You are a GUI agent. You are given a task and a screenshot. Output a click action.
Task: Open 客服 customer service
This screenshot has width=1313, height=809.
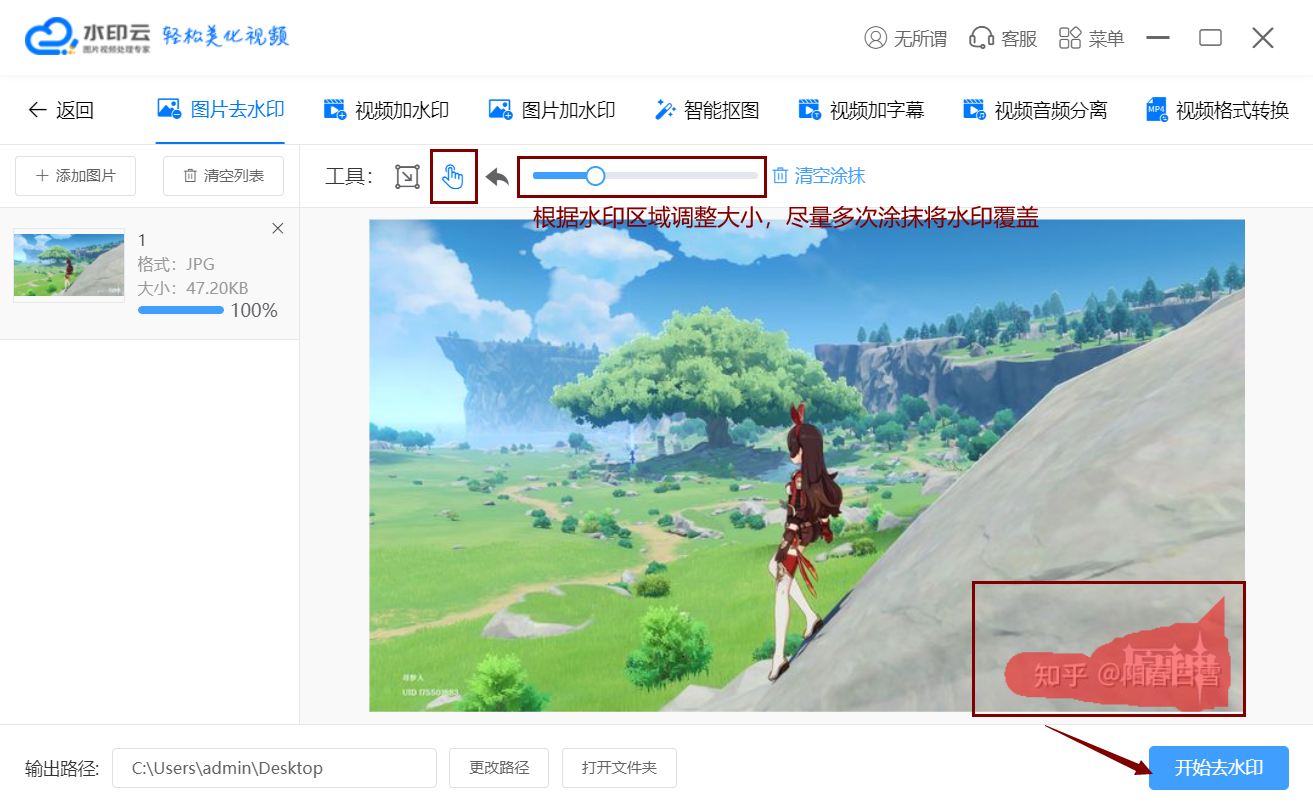point(1003,38)
